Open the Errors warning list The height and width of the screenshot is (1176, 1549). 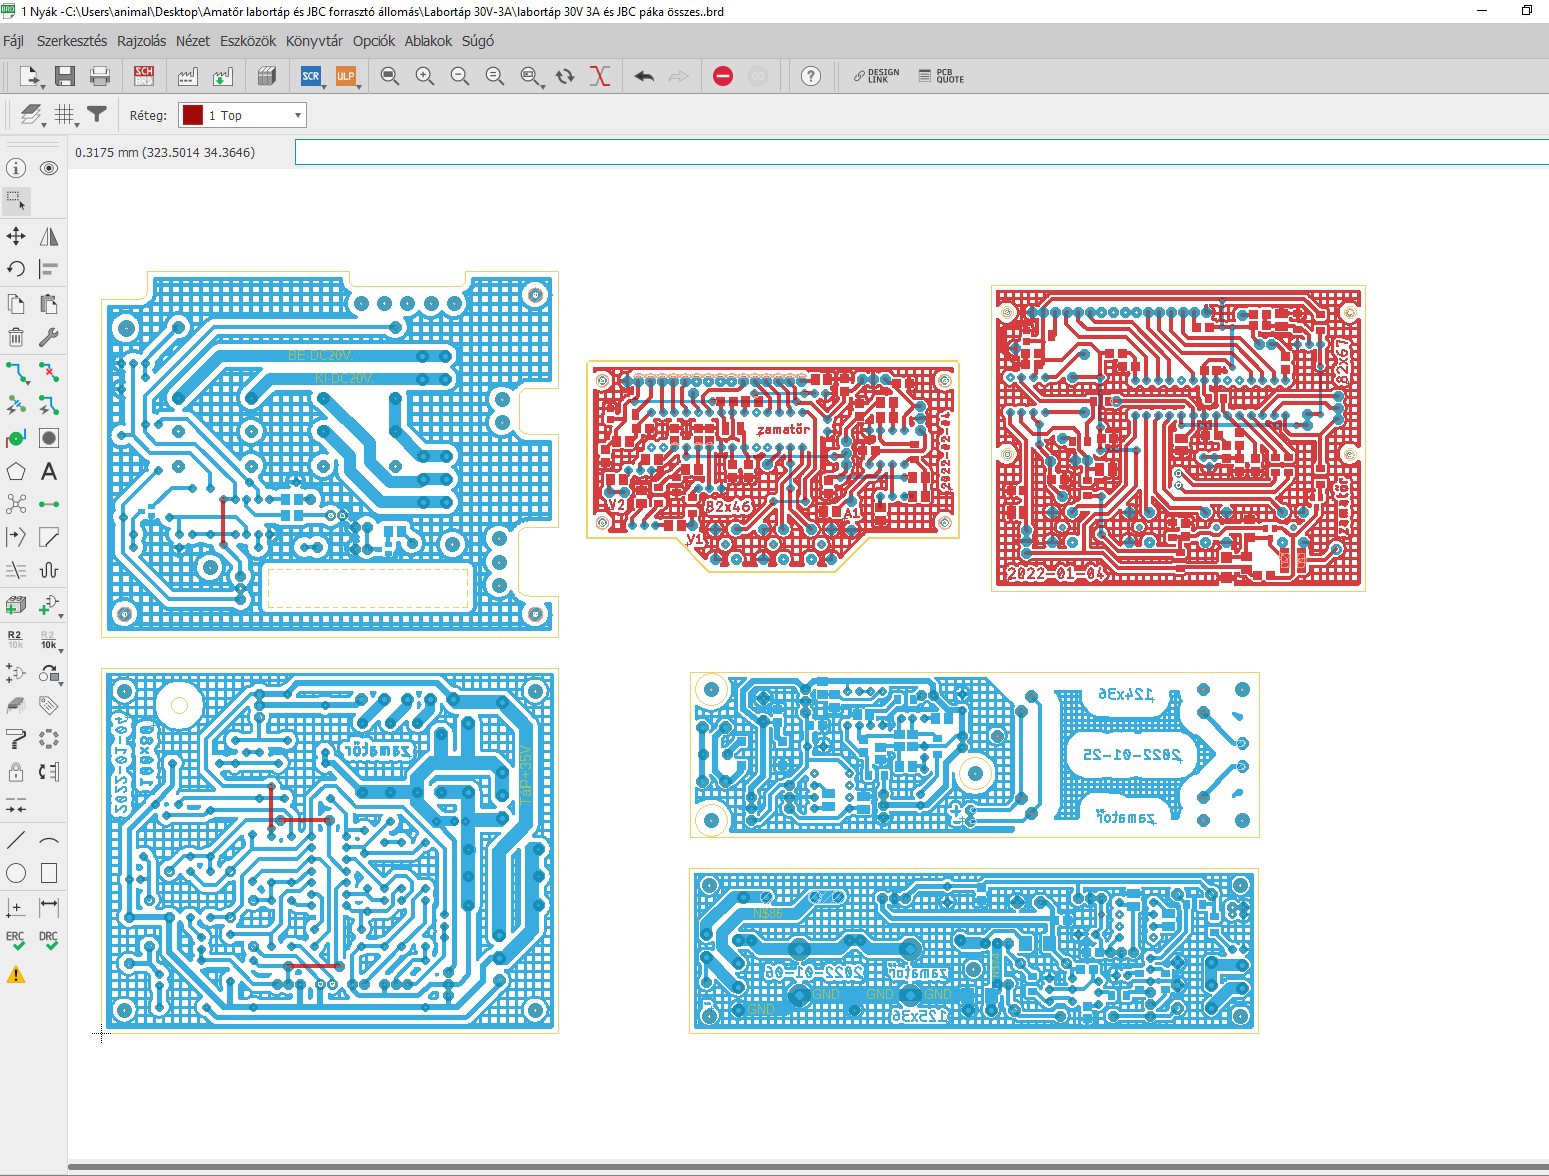16,975
